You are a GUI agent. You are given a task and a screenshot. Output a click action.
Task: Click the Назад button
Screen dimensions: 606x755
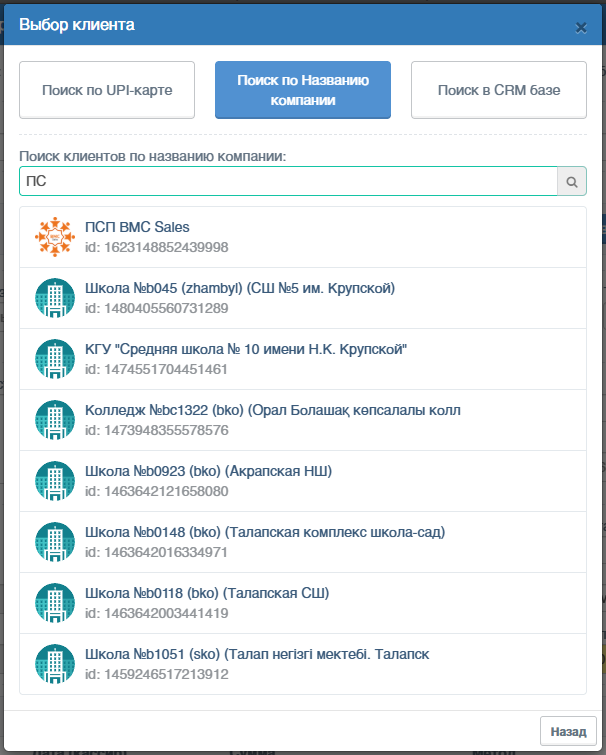(x=568, y=731)
